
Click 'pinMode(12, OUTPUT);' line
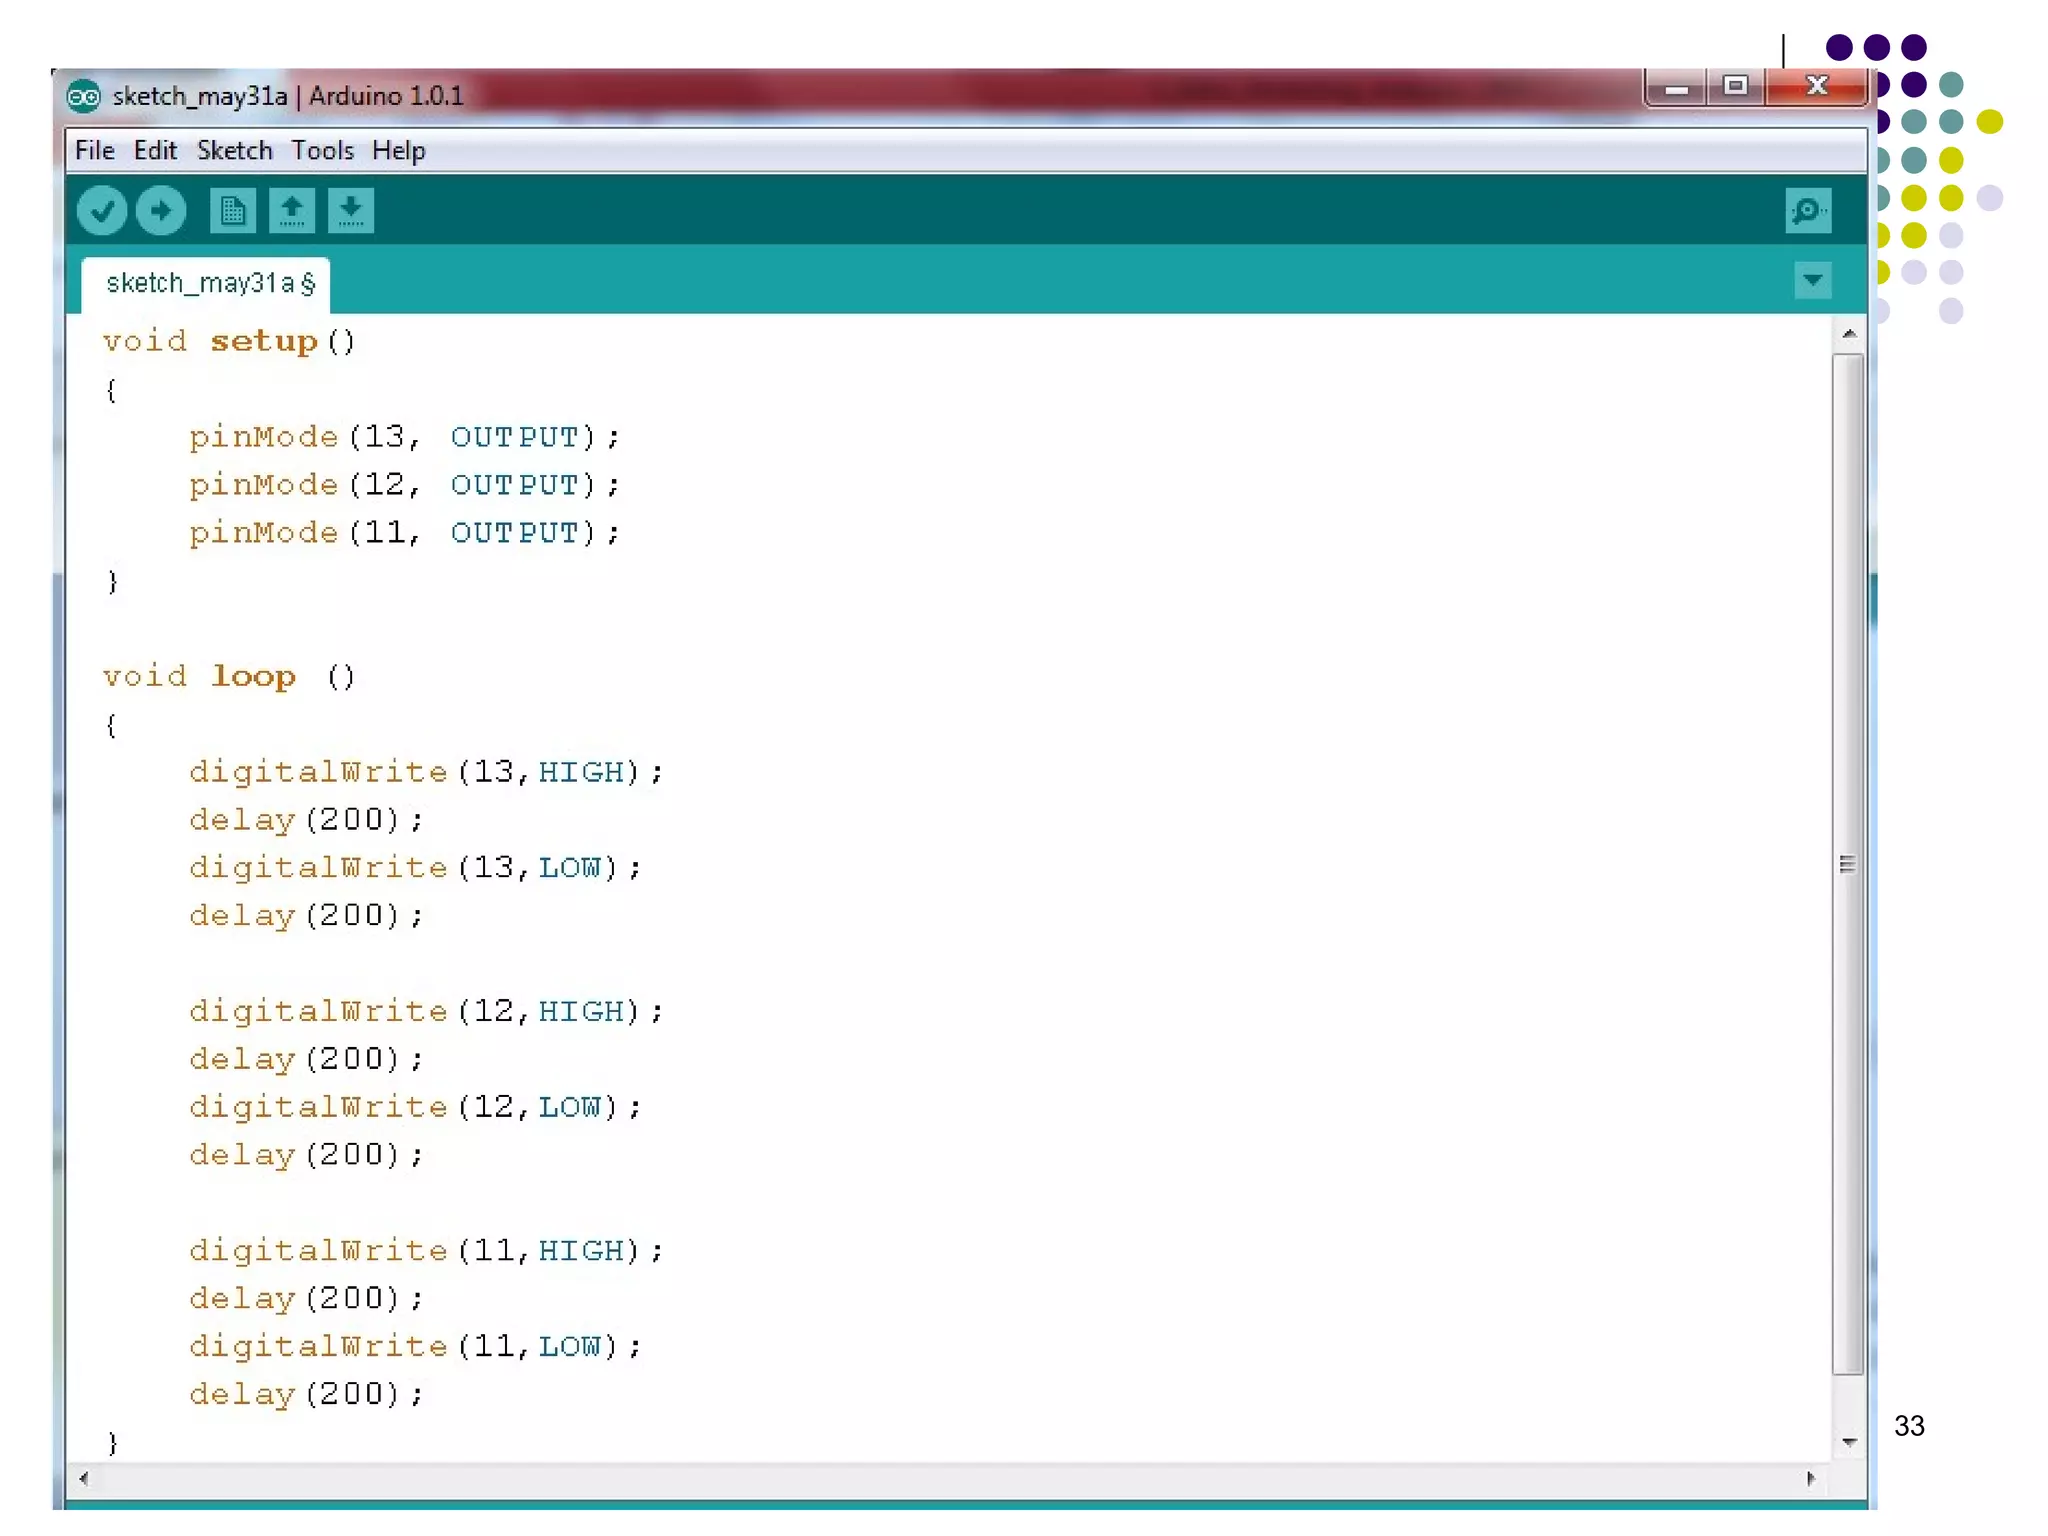(405, 485)
